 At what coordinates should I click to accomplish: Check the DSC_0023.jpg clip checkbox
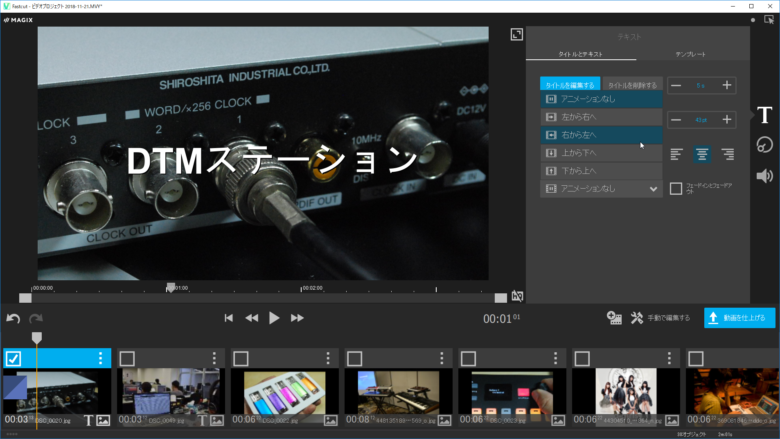pyautogui.click(x=469, y=358)
